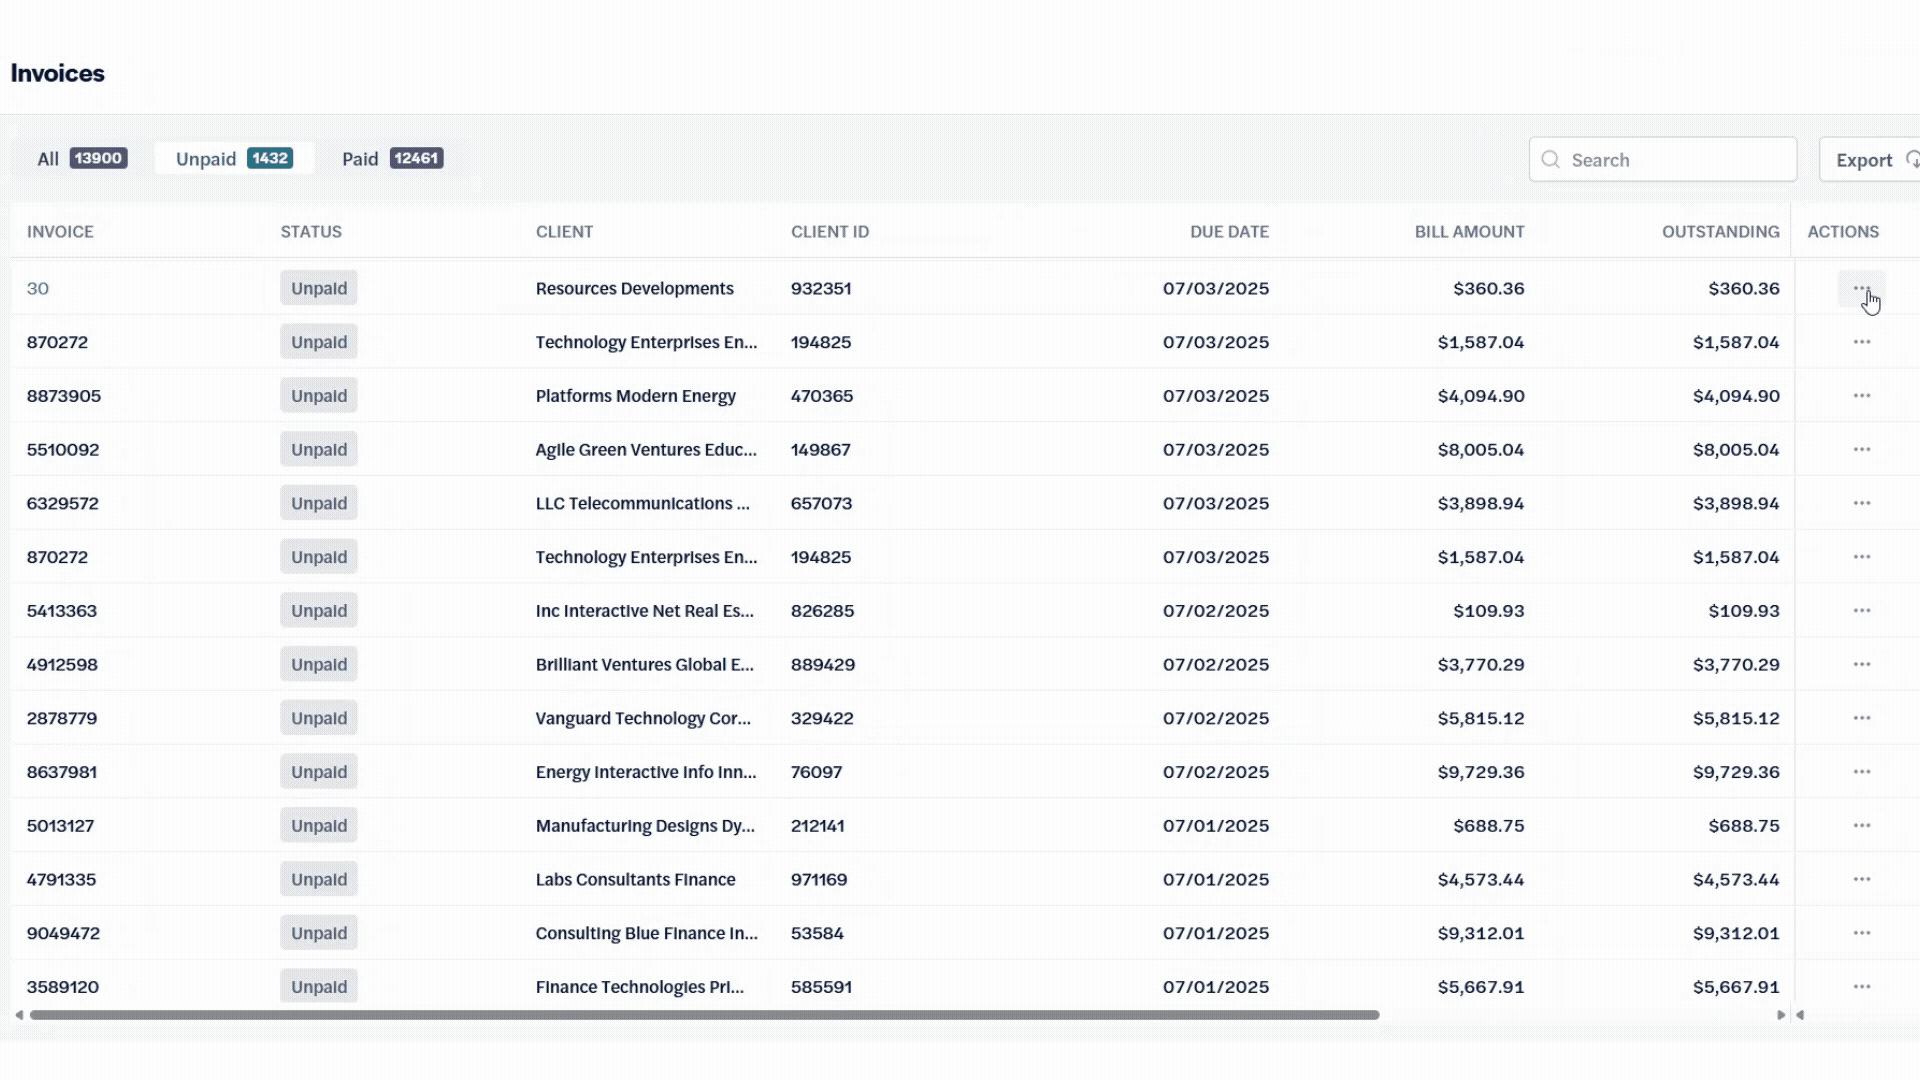Sort by the INVOICE column header

click(x=60, y=232)
